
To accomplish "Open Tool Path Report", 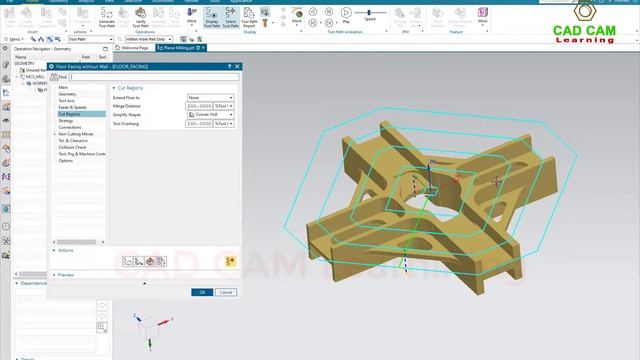I will (x=249, y=18).
